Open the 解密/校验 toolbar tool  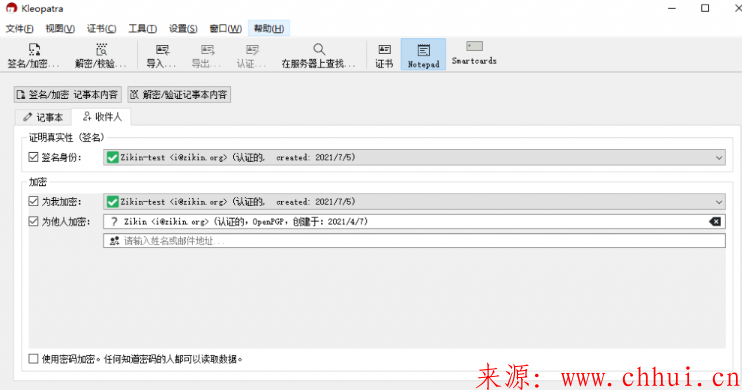[101, 55]
